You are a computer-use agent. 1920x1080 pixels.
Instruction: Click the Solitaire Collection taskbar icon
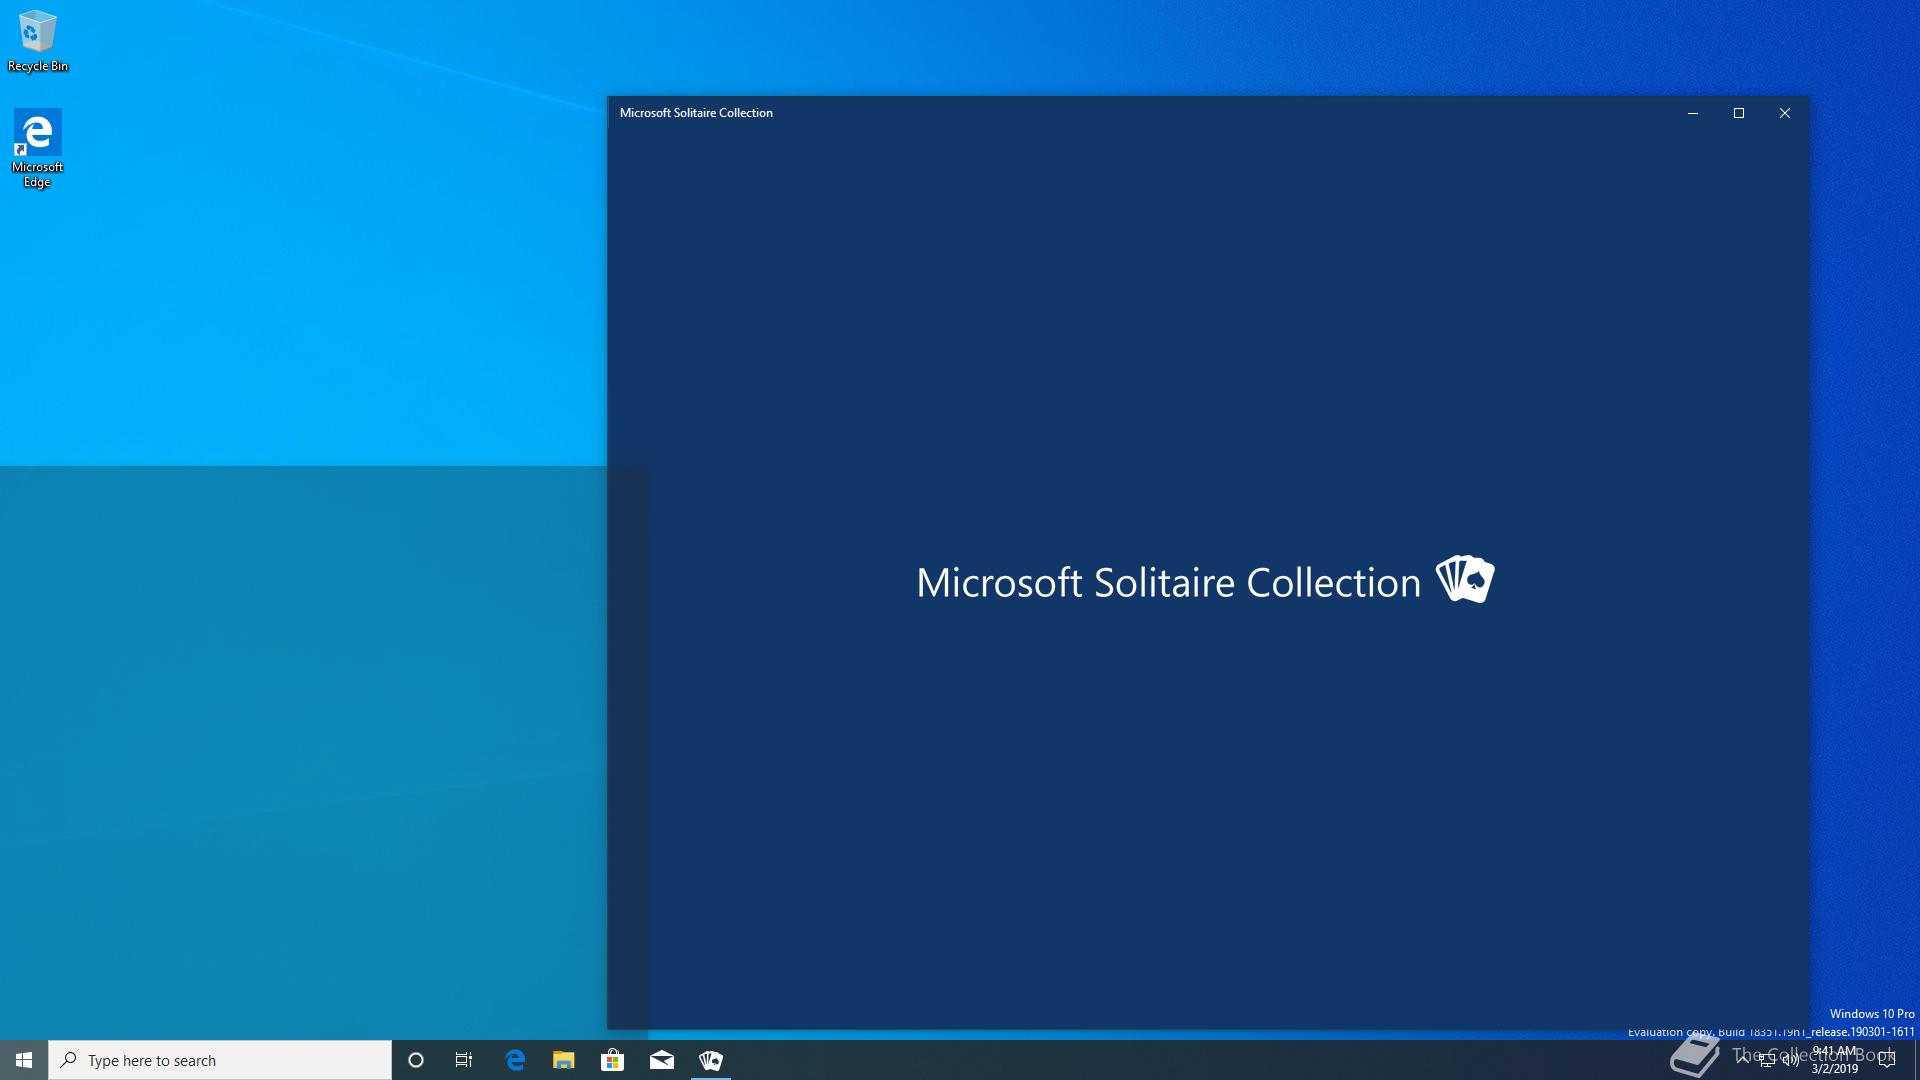[x=711, y=1060]
